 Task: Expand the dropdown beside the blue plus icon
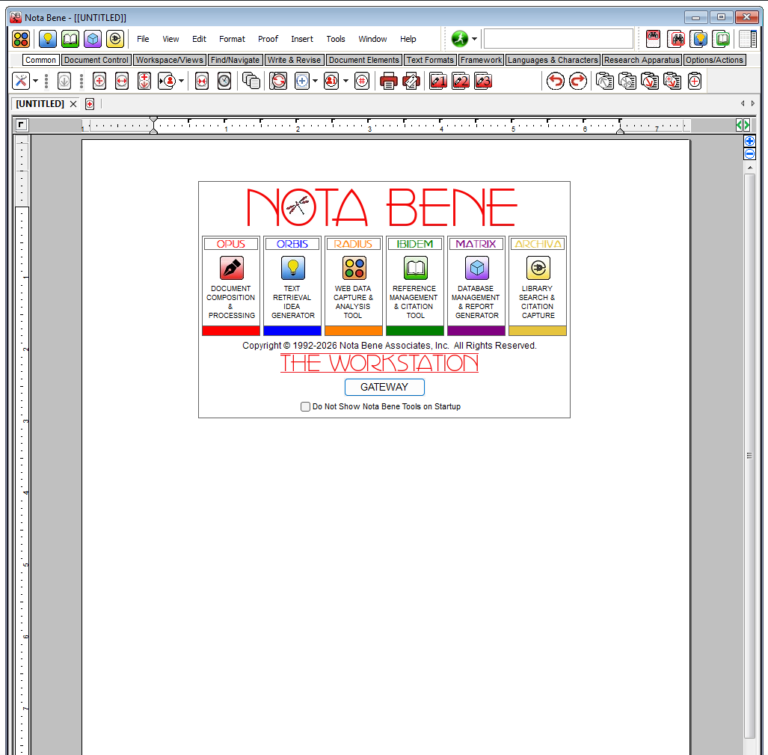315,81
